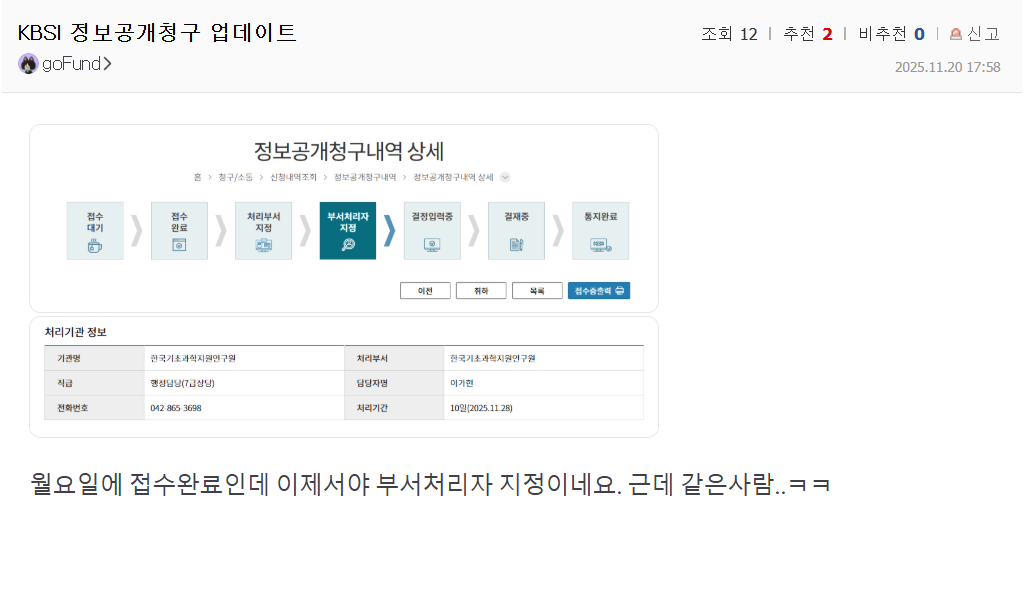Click the 접수대기 step icon
This screenshot has width=1027, height=599.
coord(95,246)
